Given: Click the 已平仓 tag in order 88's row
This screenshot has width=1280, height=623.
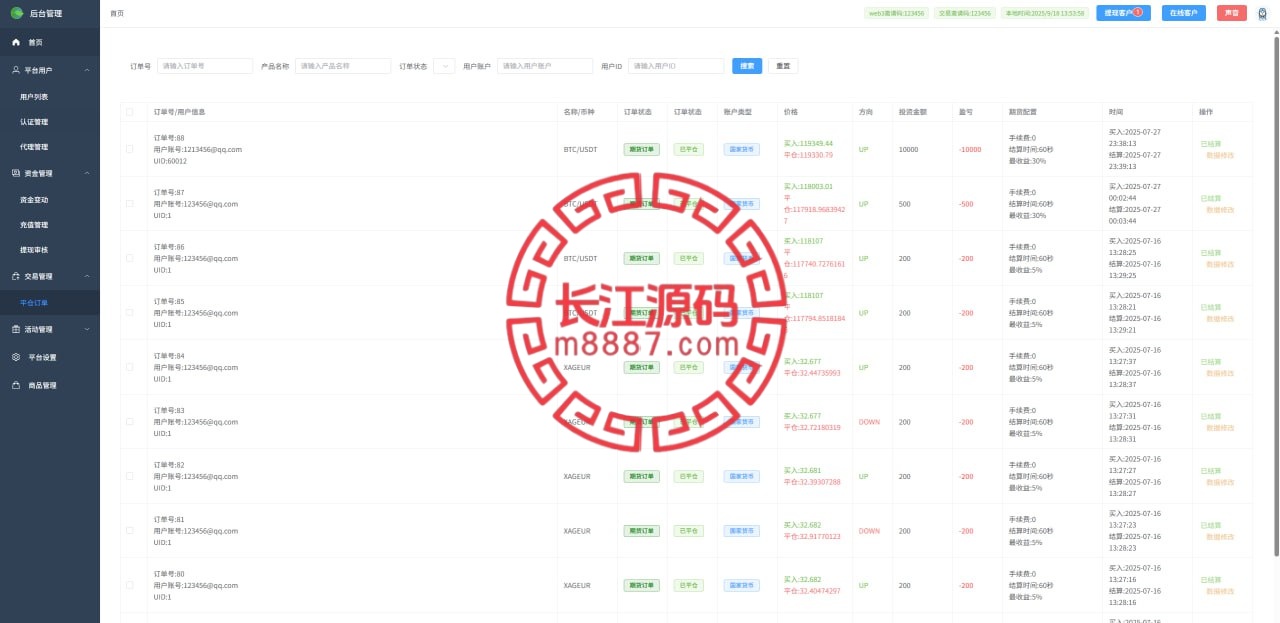Looking at the screenshot, I should (688, 149).
